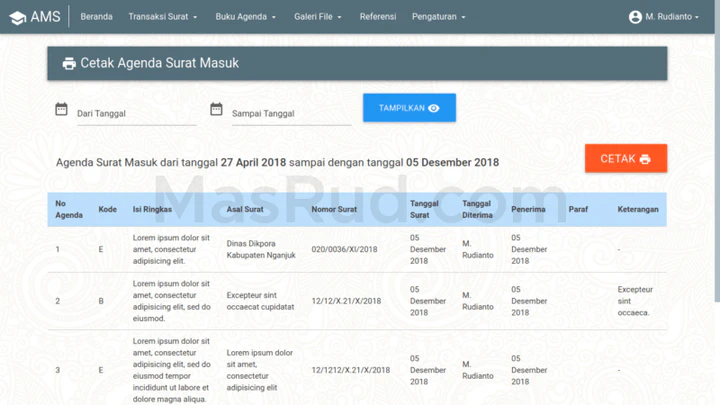This screenshot has width=720, height=405.
Task: Expand the Buku Agenda dropdown menu
Action: point(244,17)
